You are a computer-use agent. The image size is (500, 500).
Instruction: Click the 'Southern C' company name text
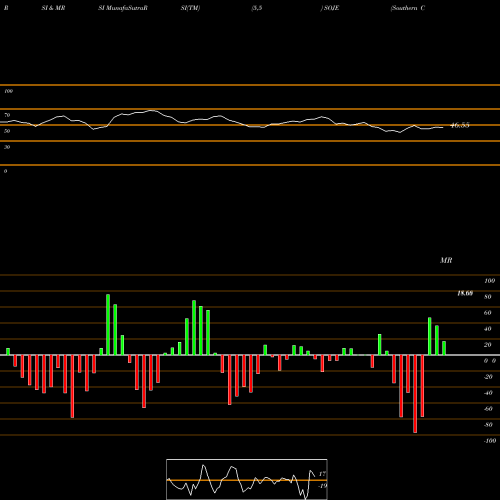click(x=408, y=8)
